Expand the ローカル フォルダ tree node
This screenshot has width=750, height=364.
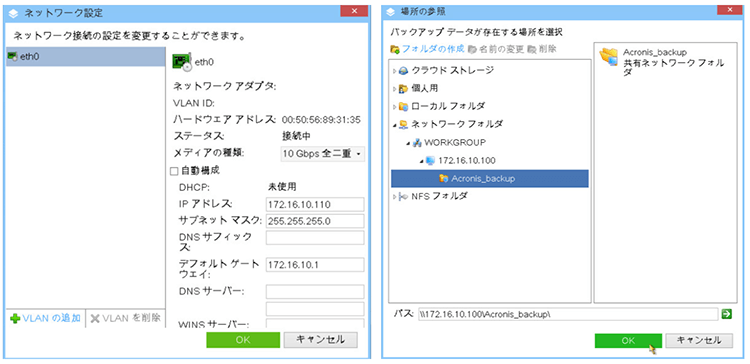pyautogui.click(x=395, y=107)
